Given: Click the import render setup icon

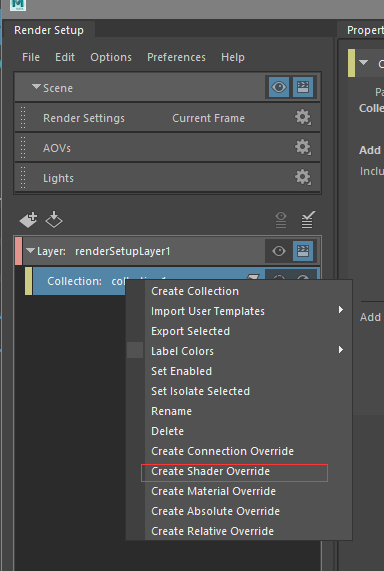Looking at the screenshot, I should 54,220.
